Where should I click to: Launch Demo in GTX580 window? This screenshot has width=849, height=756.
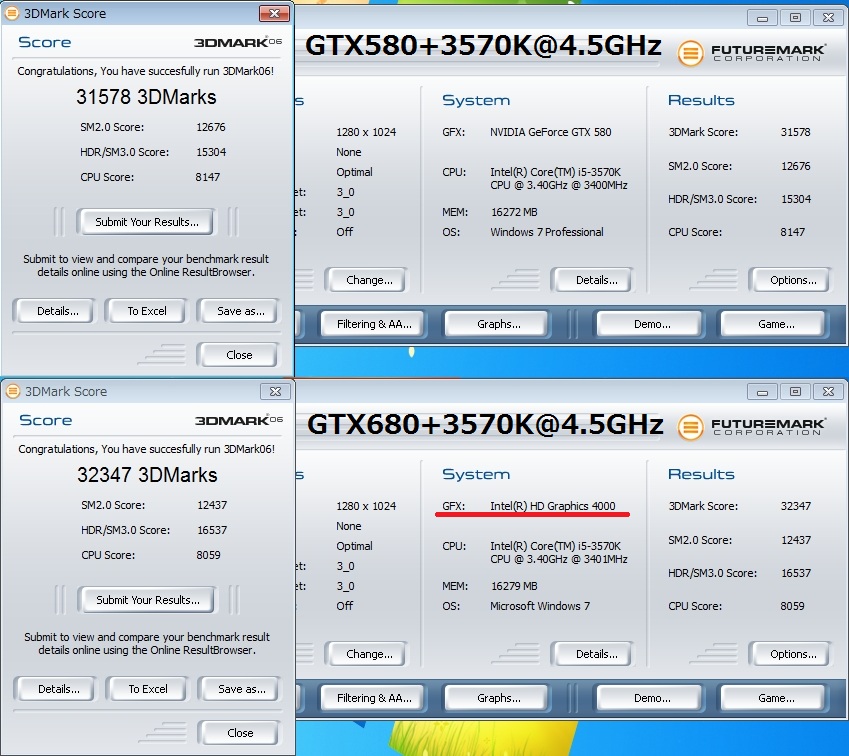(651, 324)
